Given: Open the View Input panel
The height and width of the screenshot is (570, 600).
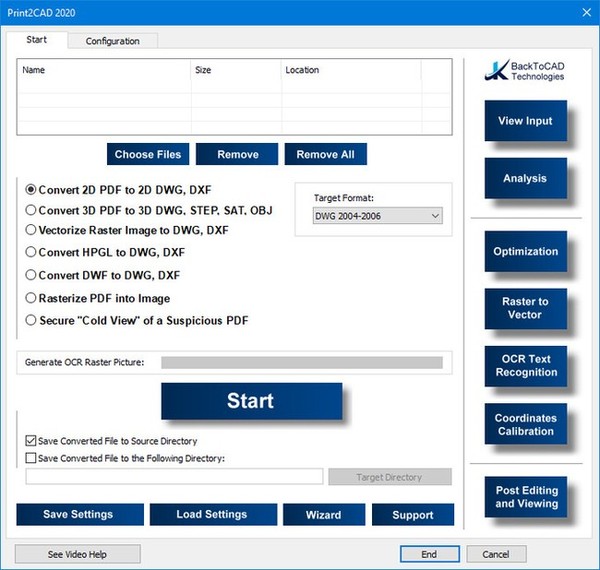Looking at the screenshot, I should (x=525, y=121).
